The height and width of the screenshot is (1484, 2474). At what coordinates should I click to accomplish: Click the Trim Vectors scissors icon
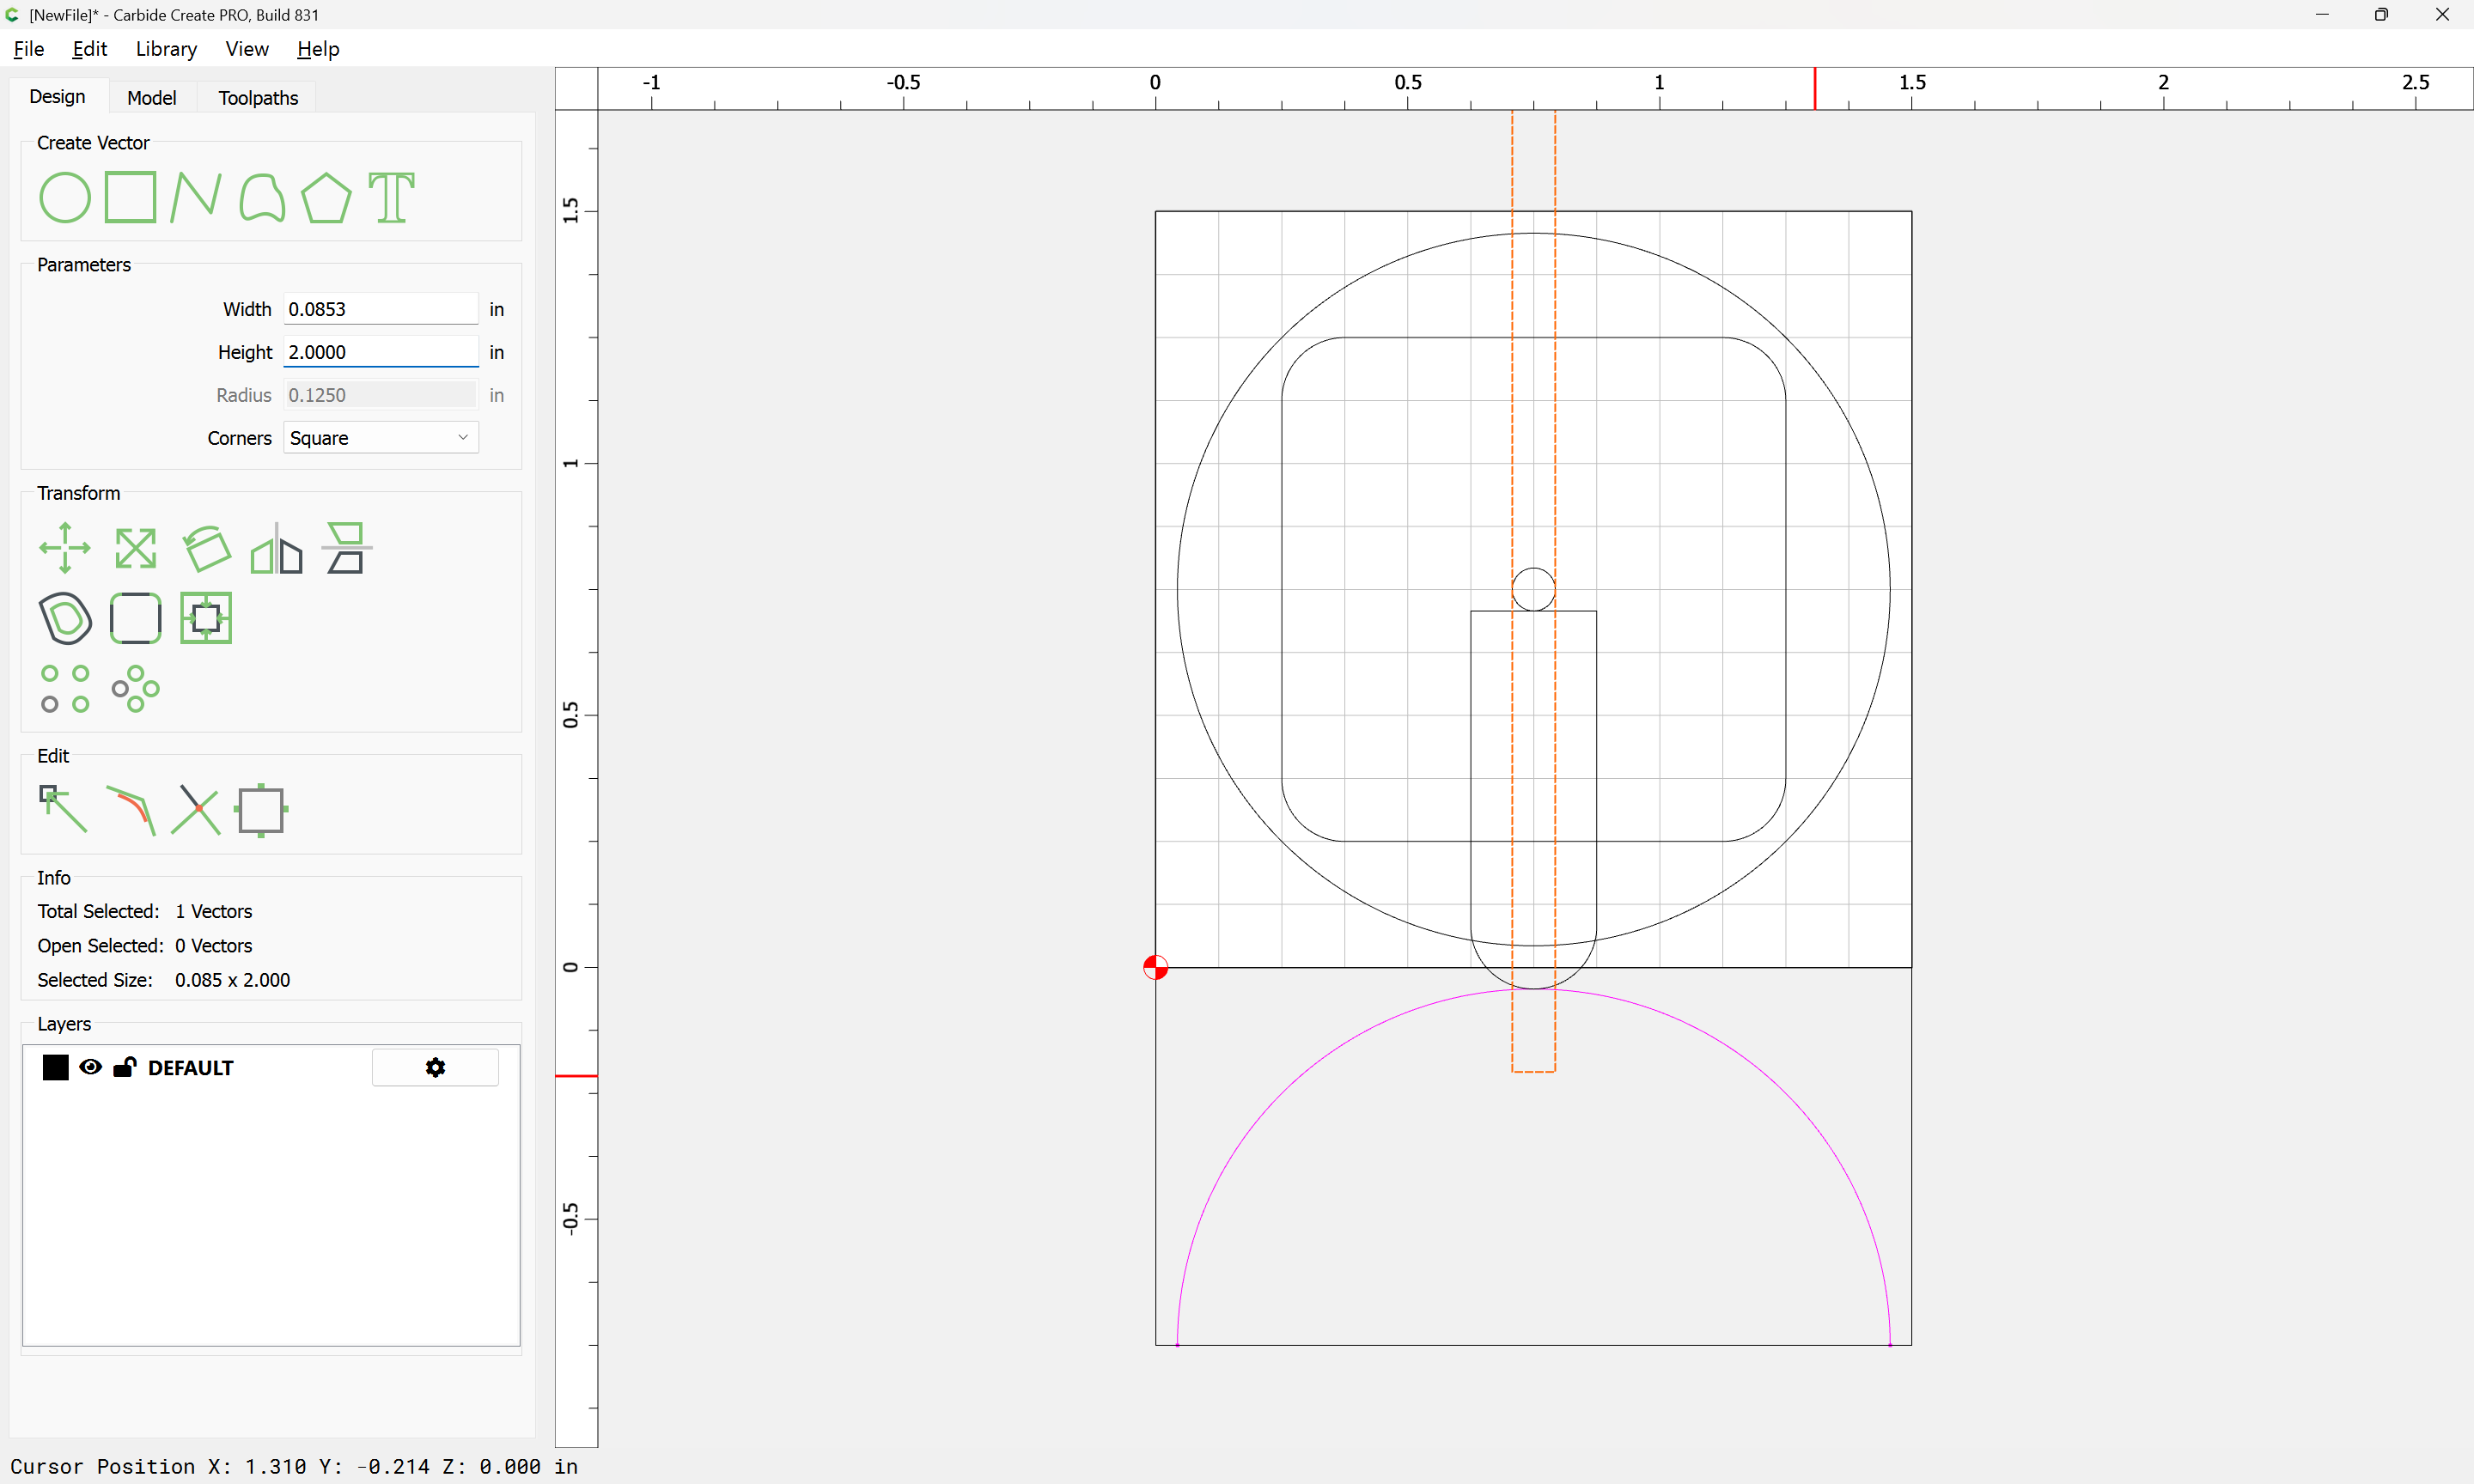(196, 809)
